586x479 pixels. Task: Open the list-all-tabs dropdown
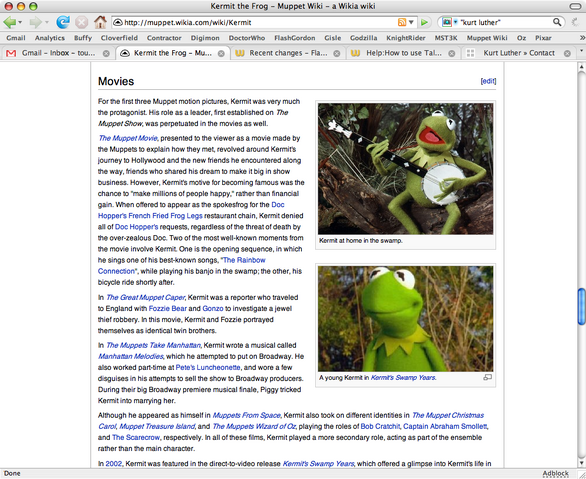click(581, 50)
